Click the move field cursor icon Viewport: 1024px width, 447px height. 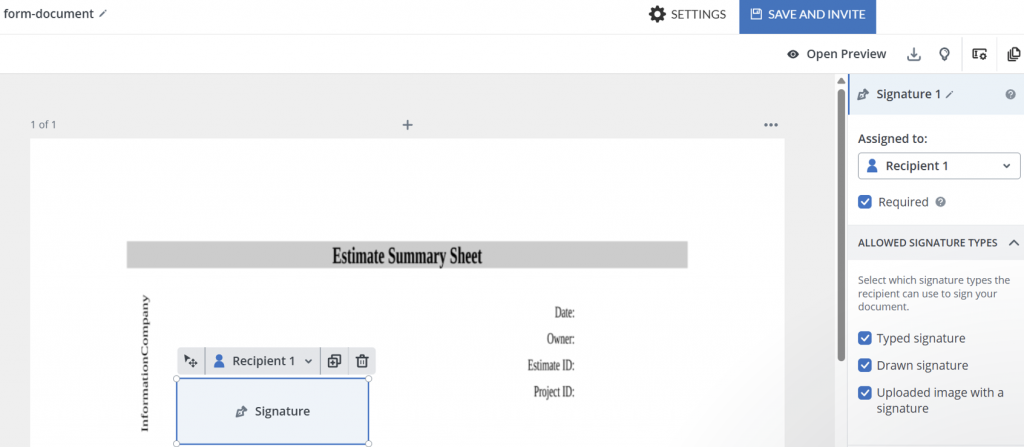191,361
